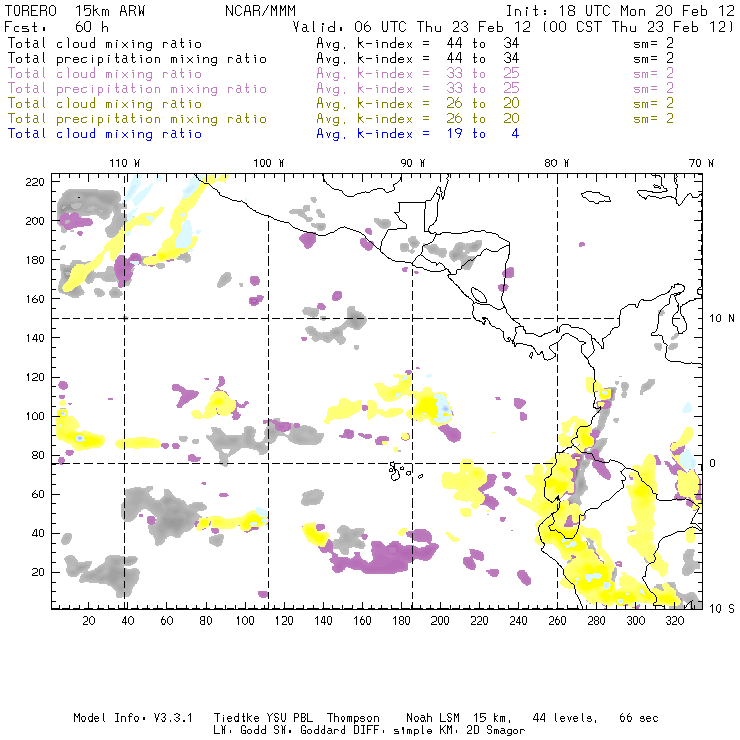
Task: Click the "260" horizontal axis tick label
Action: point(557,621)
